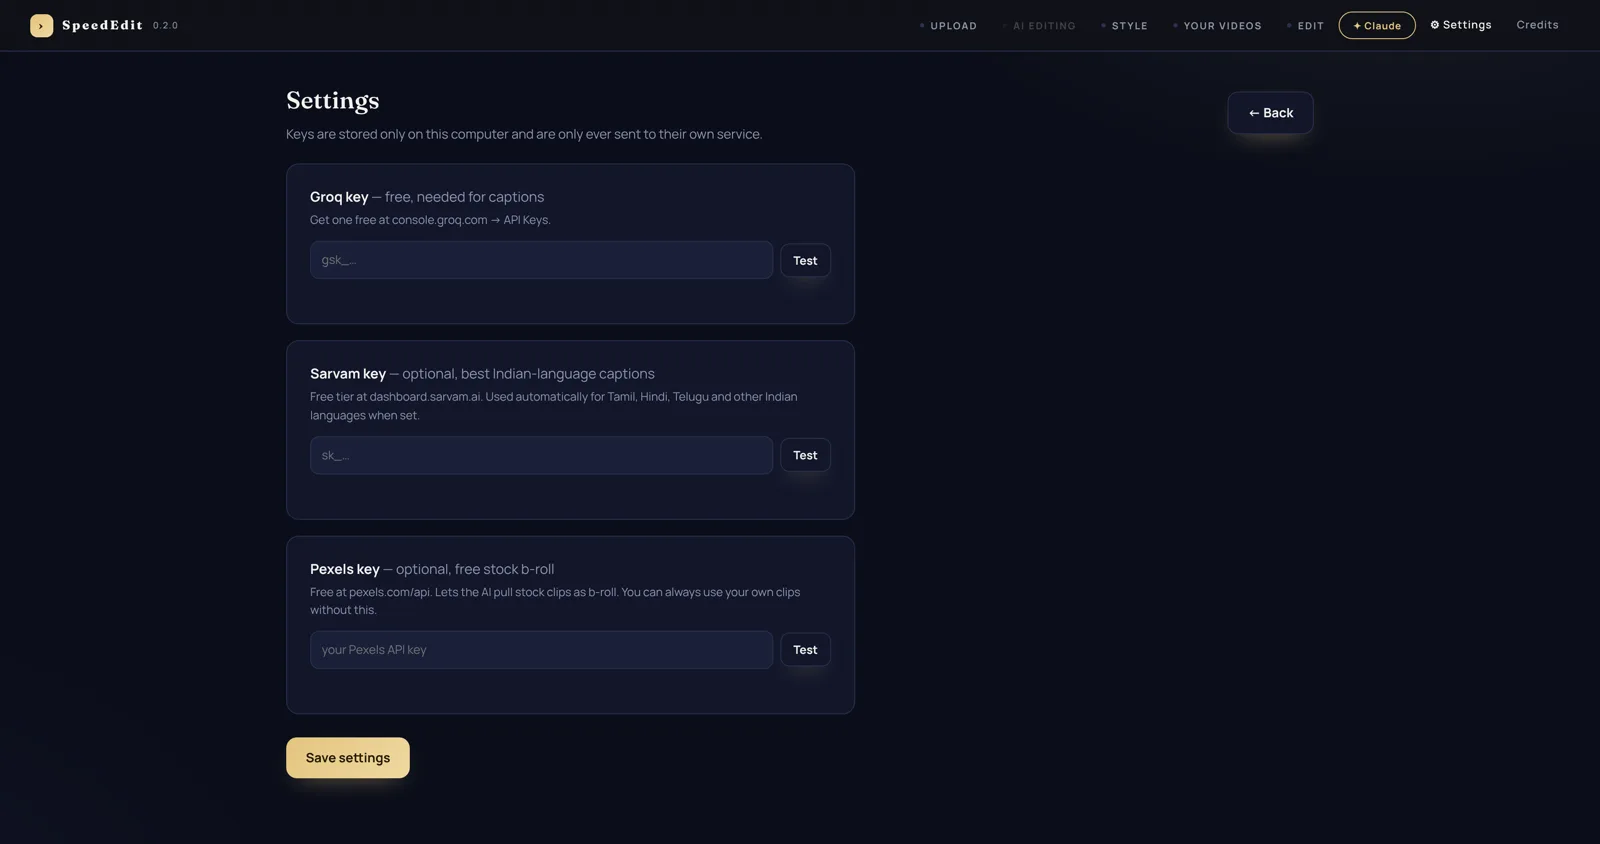Viewport: 1600px width, 844px height.
Task: Open the Credits page
Action: pos(1537,25)
